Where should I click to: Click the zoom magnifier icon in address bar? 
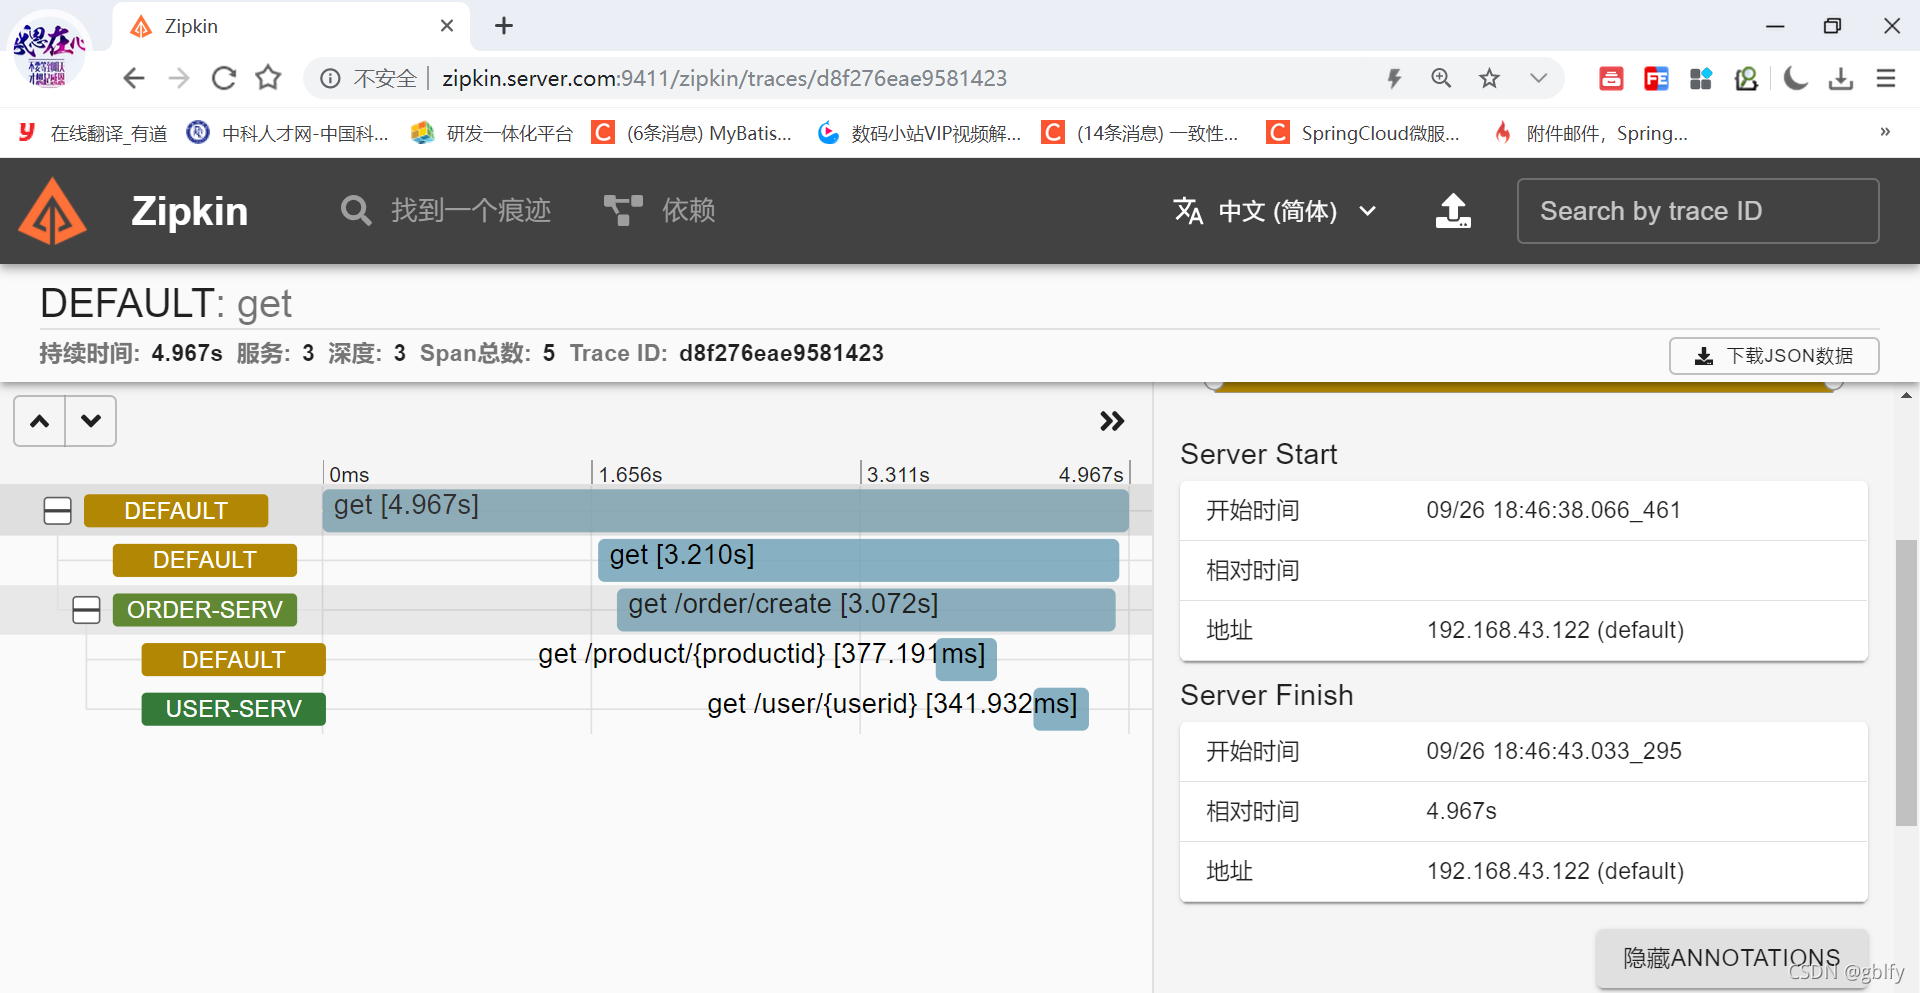[1441, 78]
